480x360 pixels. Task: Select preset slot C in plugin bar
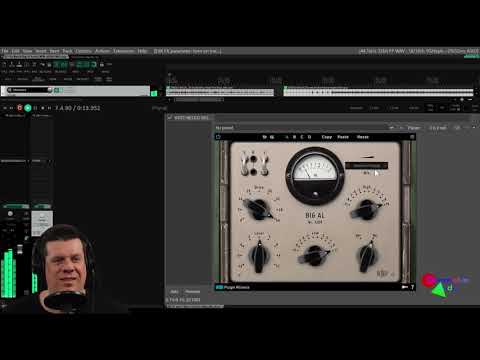click(x=302, y=137)
